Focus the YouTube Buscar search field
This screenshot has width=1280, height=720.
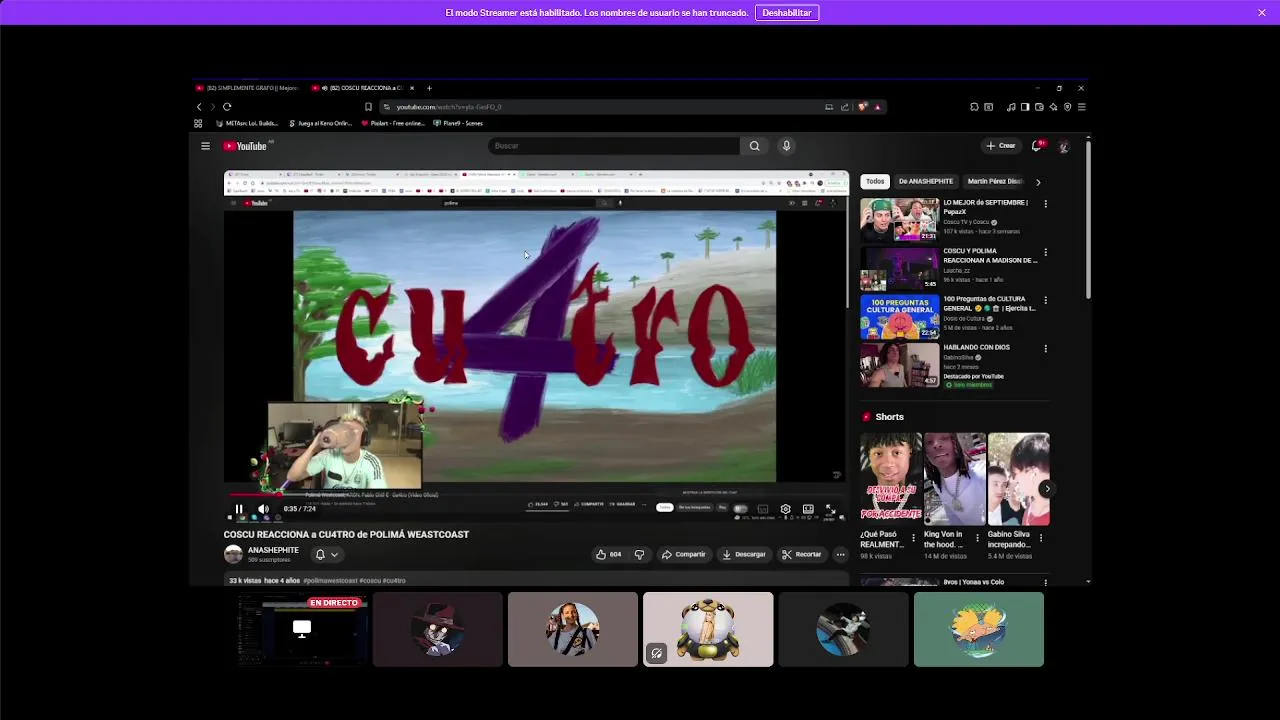[613, 146]
